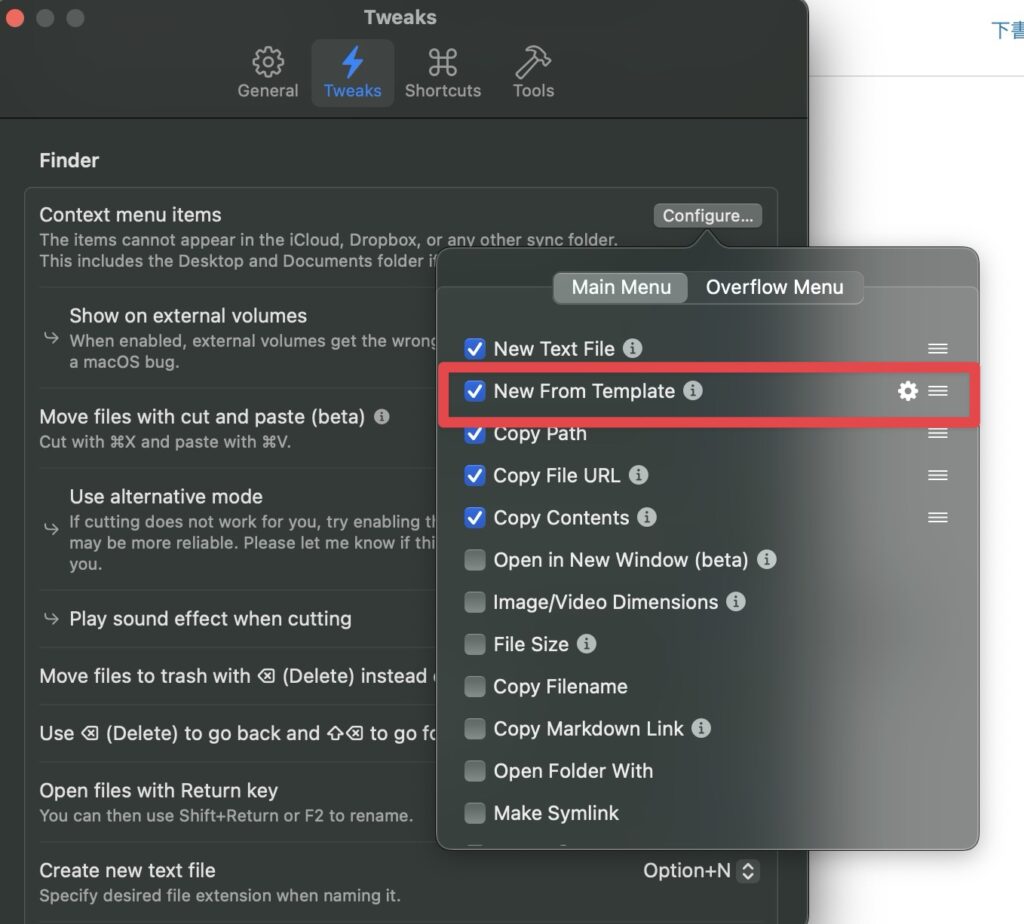Click 'Open files with Return key' text
Viewport: 1024px width, 924px height.
point(159,791)
